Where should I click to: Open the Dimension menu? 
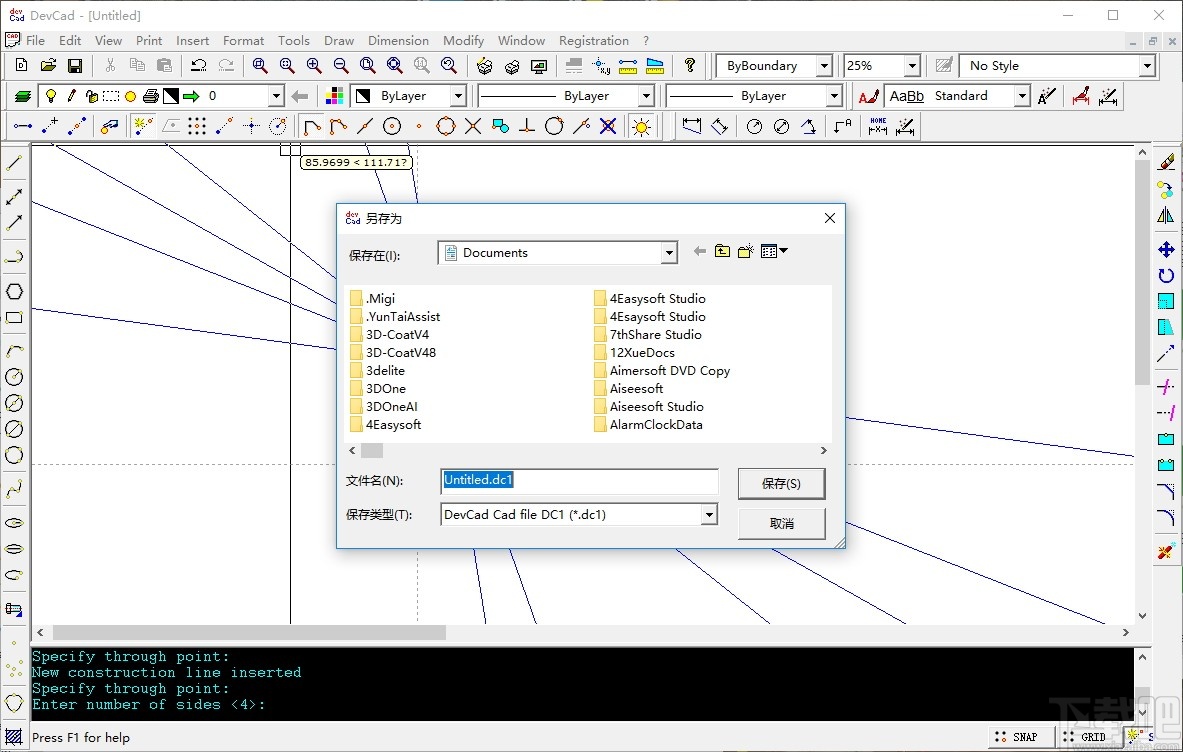tap(398, 41)
